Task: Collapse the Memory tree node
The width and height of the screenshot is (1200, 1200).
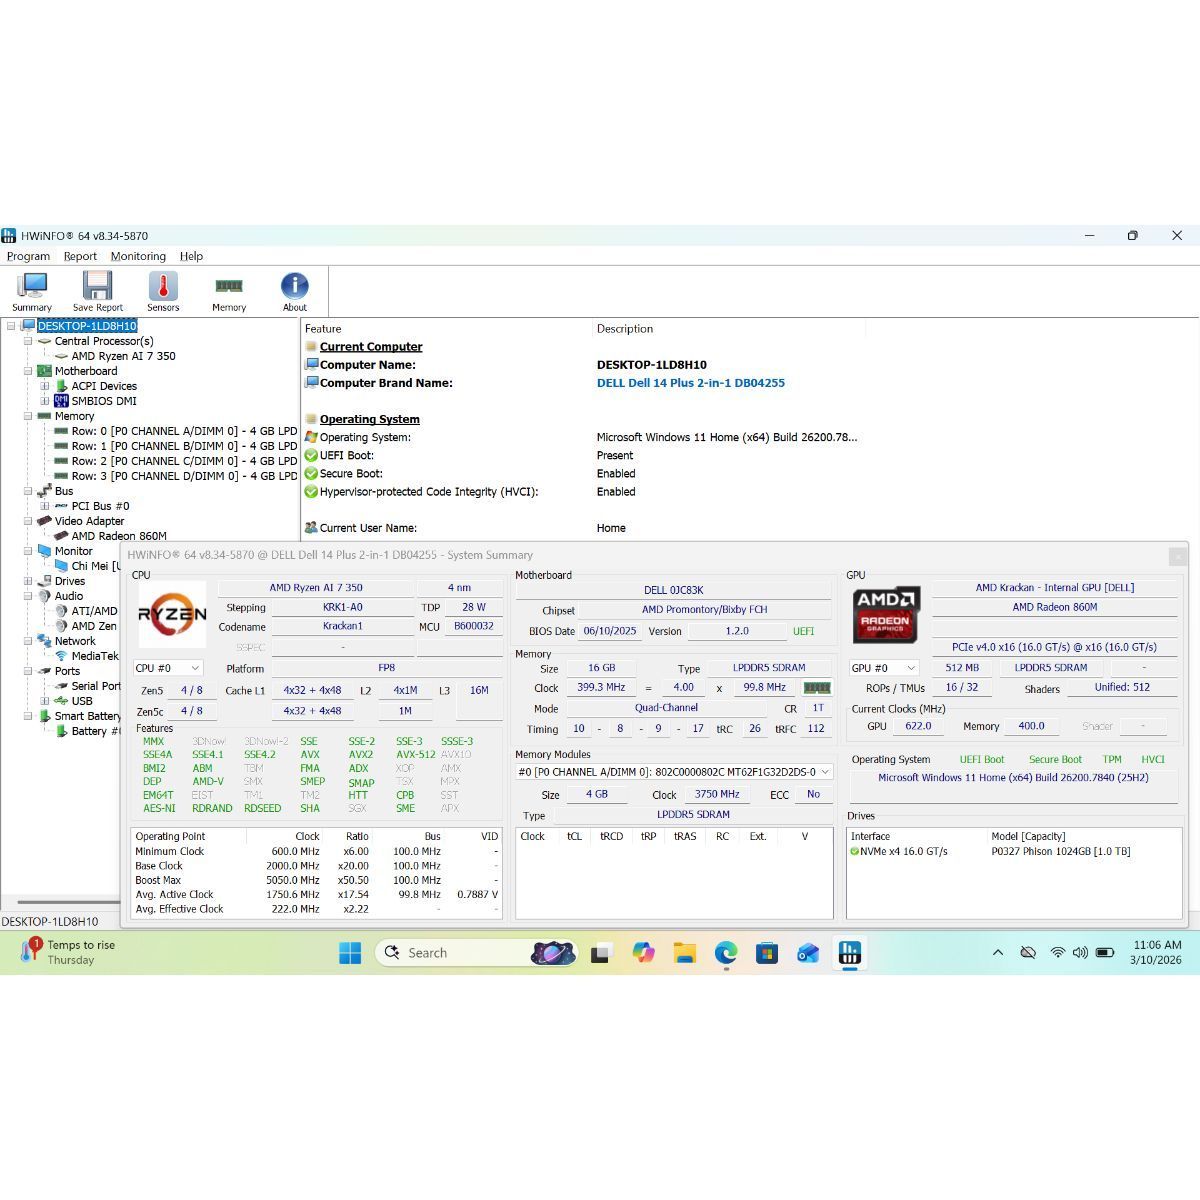Action: [x=28, y=416]
